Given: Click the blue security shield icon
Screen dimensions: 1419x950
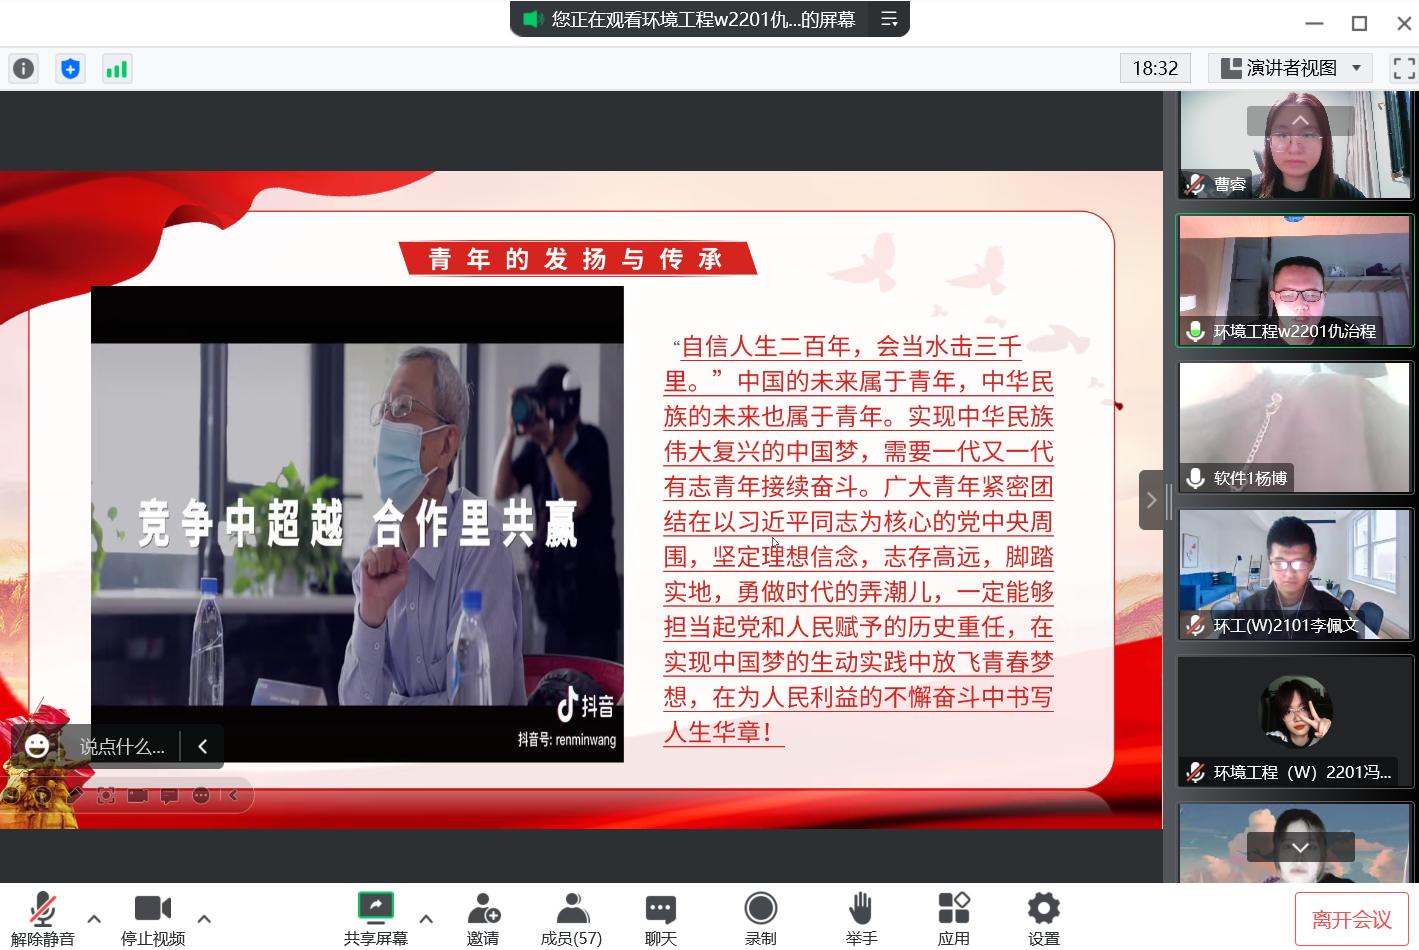Looking at the screenshot, I should tap(70, 69).
